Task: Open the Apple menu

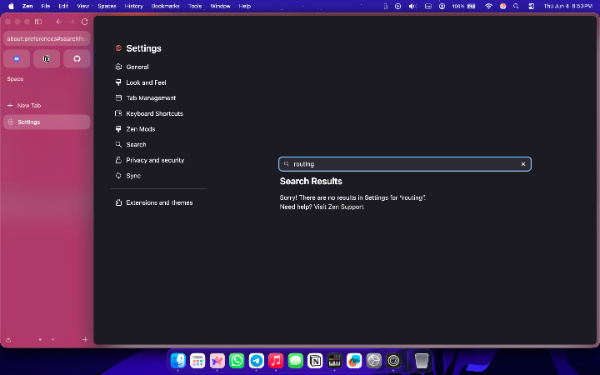Action: (11, 6)
